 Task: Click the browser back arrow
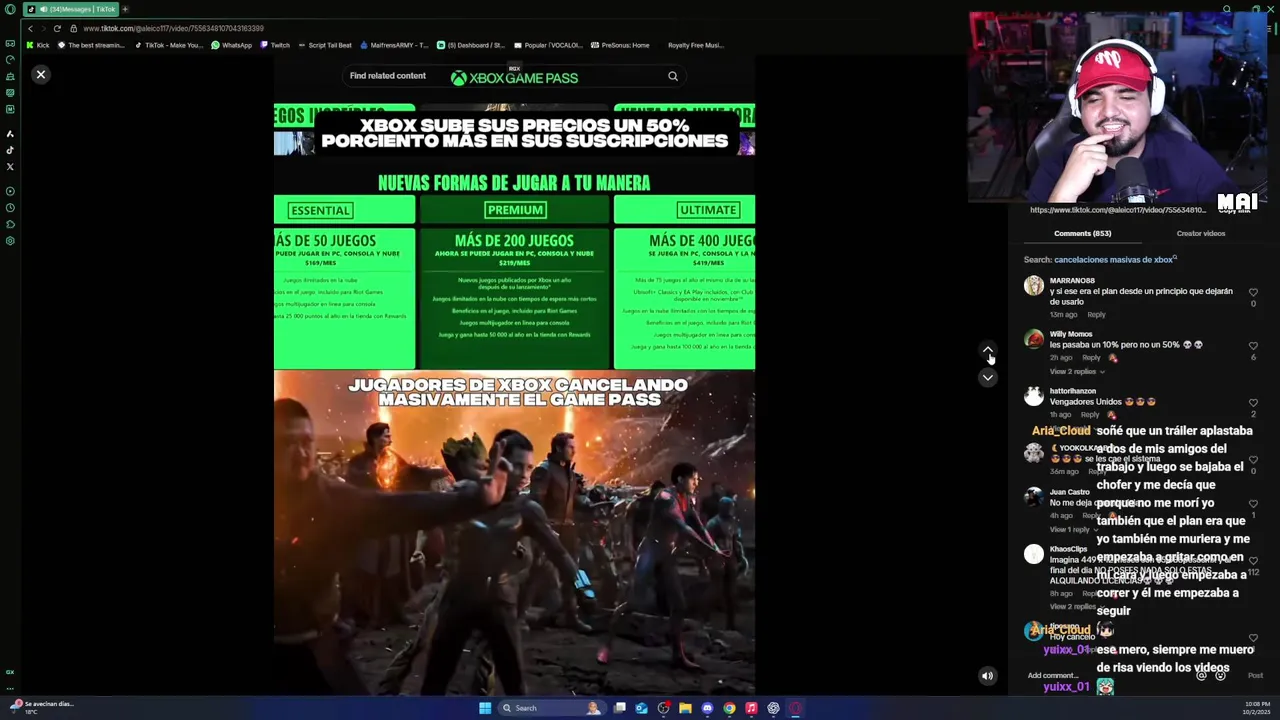coord(30,28)
